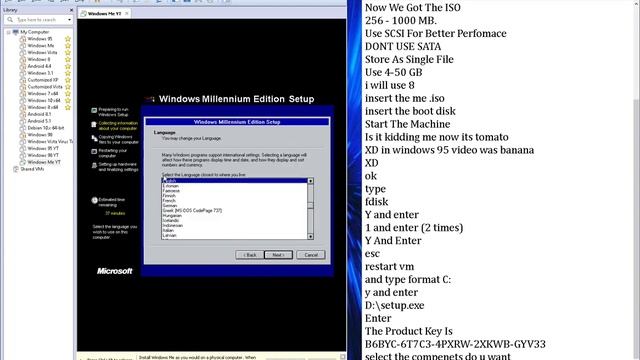Click the magnifier icon in the Library search
Image resolution: width=640 pixels, height=360 pixels.
click(x=10, y=20)
